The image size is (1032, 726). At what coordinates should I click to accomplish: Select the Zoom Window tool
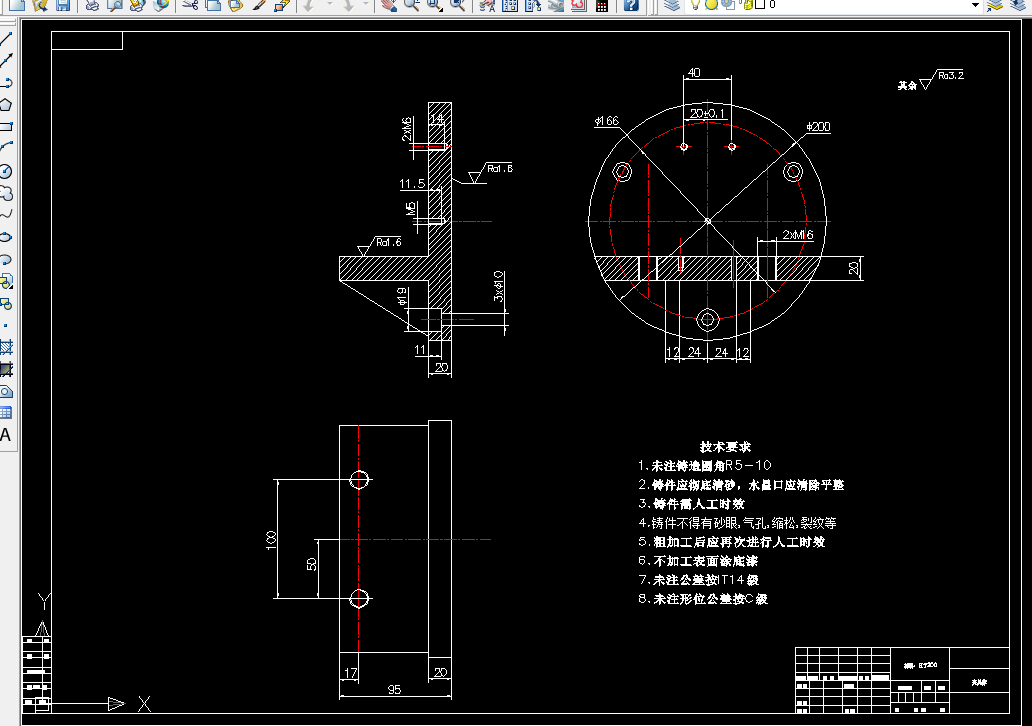click(434, 5)
